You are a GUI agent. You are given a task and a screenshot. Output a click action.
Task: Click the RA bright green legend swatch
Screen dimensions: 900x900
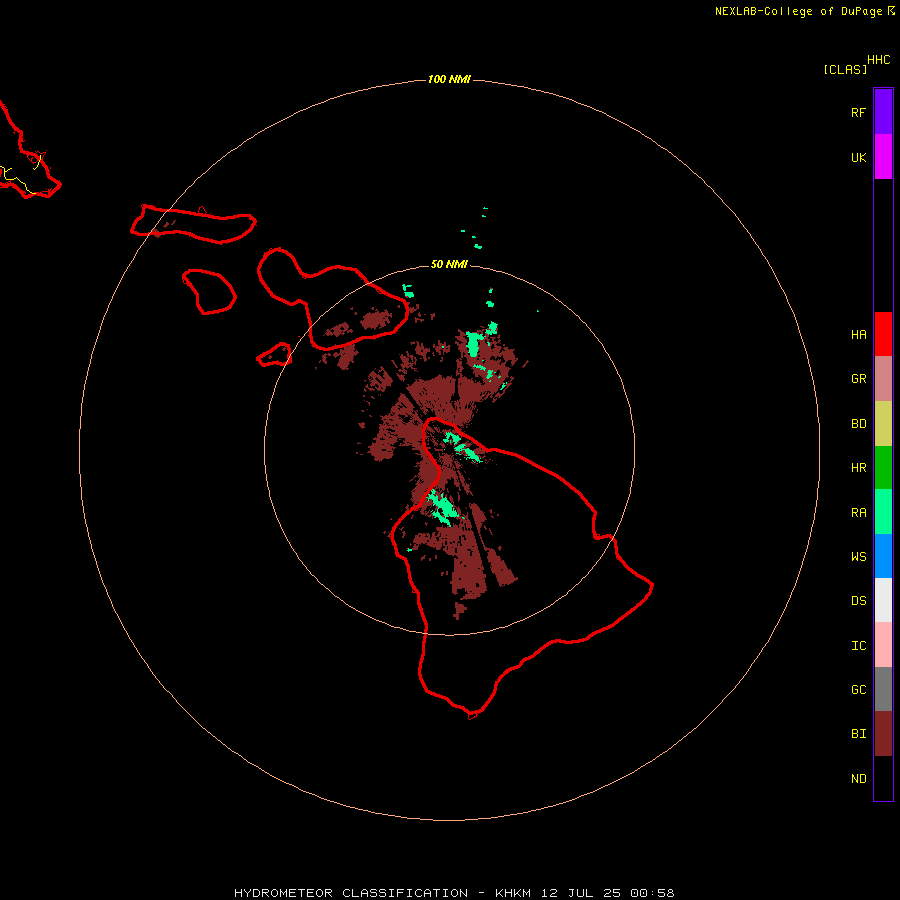click(883, 512)
